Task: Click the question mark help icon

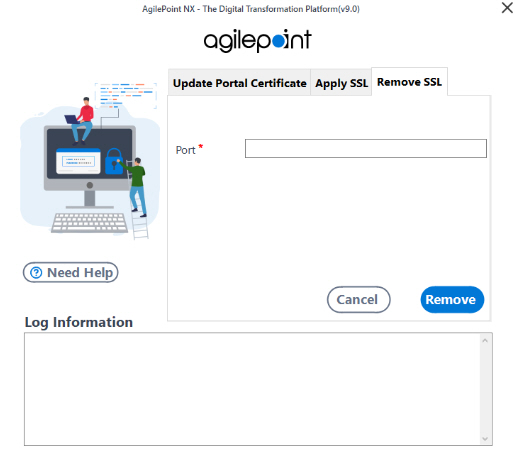Action: point(36,273)
